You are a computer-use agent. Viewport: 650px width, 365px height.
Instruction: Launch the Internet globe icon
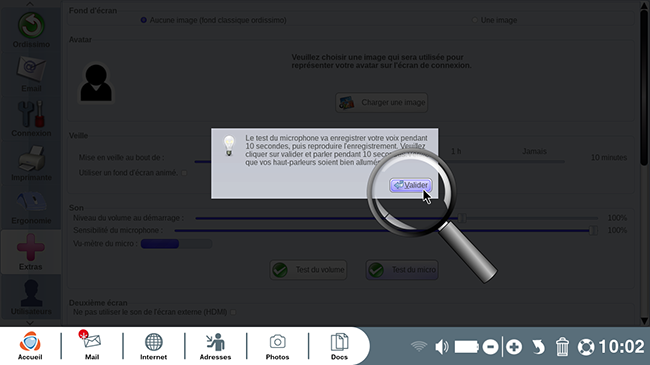(x=153, y=346)
